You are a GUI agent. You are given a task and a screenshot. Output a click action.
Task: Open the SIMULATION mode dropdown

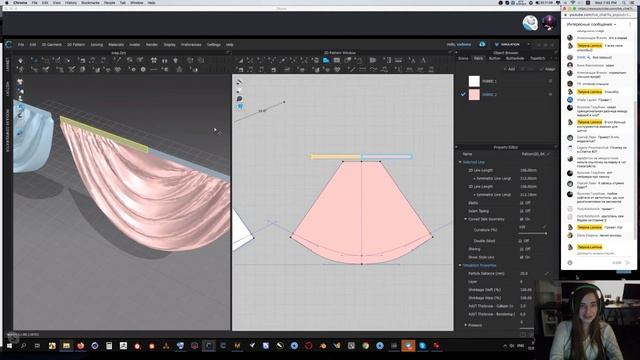coord(529,44)
